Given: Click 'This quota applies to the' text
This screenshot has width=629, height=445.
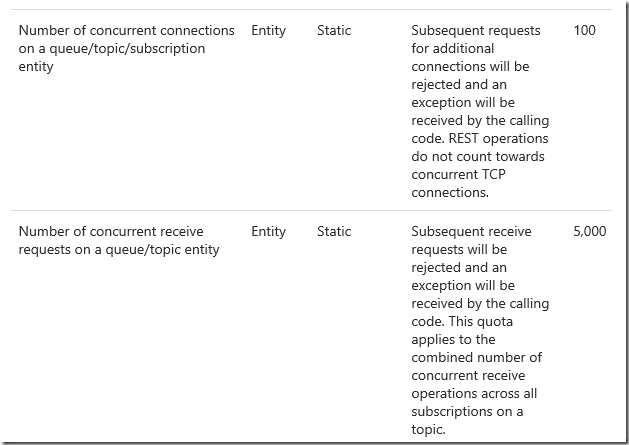Looking at the screenshot, I should pyautogui.click(x=462, y=330).
